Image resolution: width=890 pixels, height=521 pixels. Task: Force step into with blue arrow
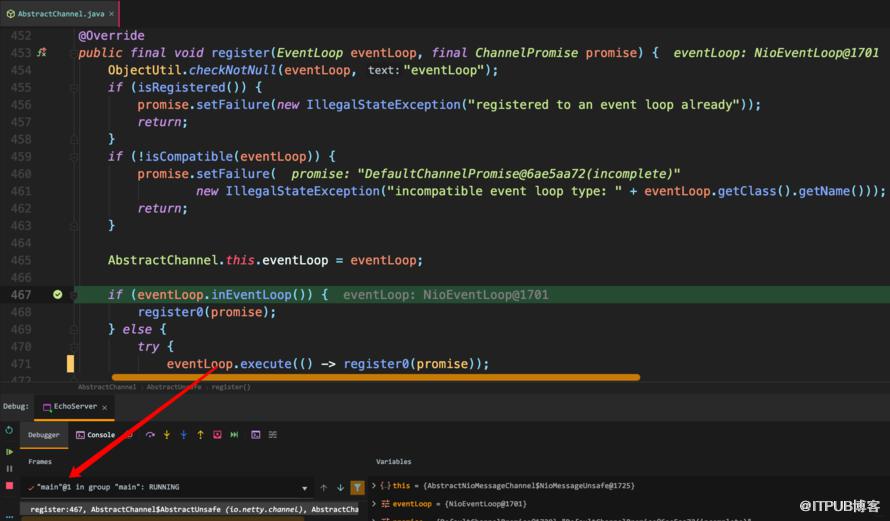point(183,435)
